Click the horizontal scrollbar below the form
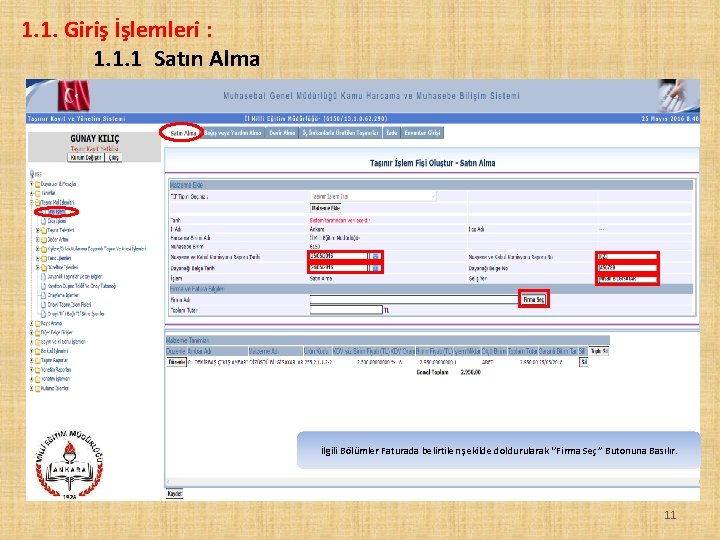720x540 pixels. point(432,482)
